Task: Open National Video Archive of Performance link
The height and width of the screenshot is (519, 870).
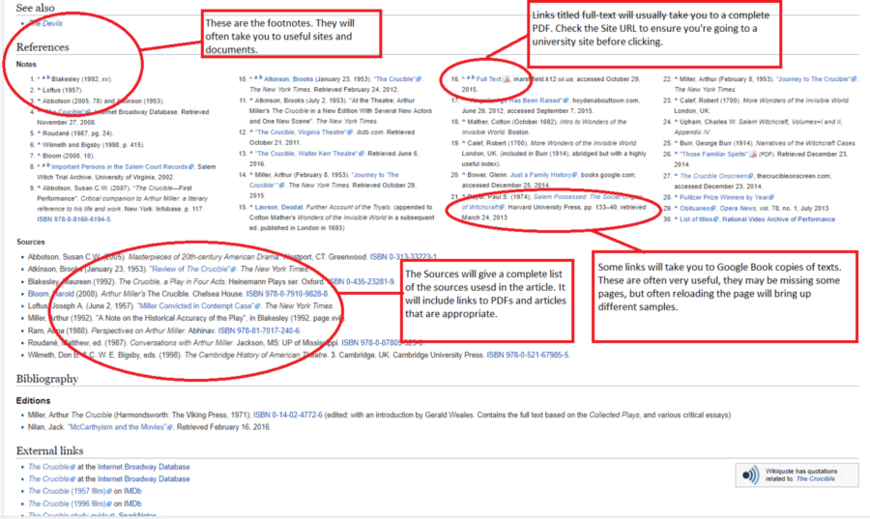Action: 778,219
